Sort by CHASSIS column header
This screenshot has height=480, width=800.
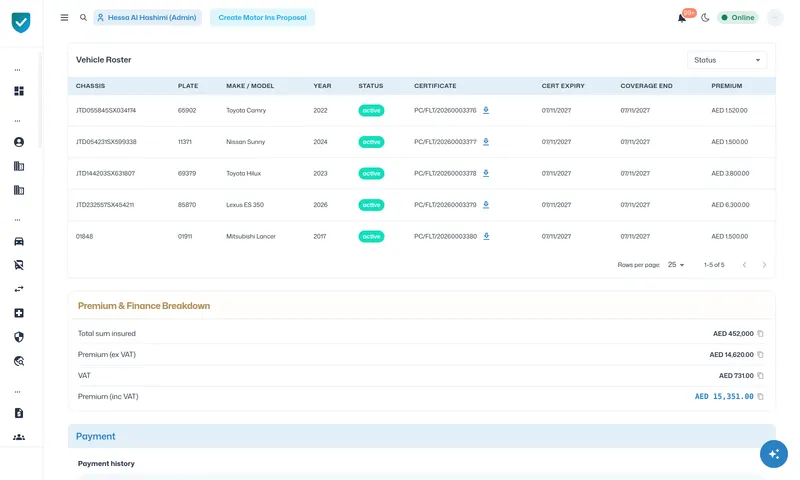(x=90, y=86)
